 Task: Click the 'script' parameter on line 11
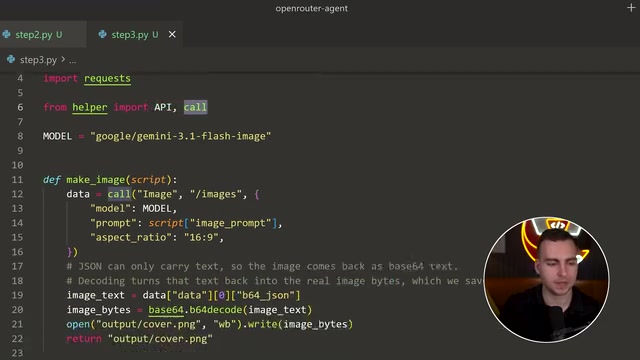point(148,180)
